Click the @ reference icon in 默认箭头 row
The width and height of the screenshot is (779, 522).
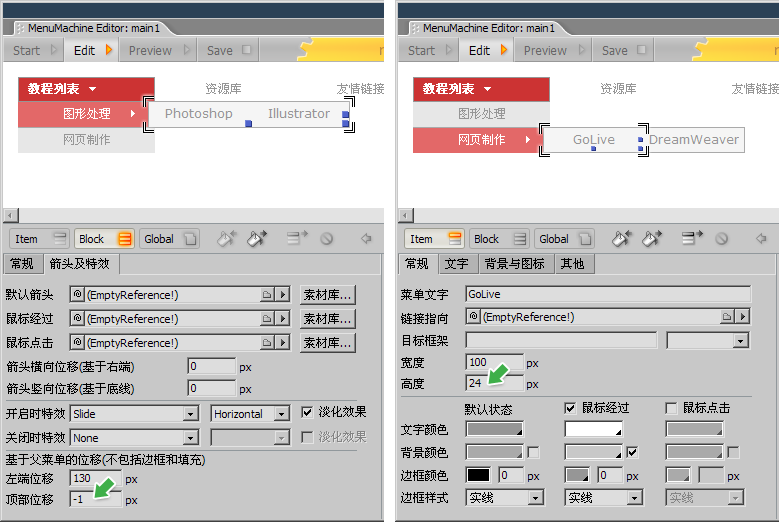point(78,295)
